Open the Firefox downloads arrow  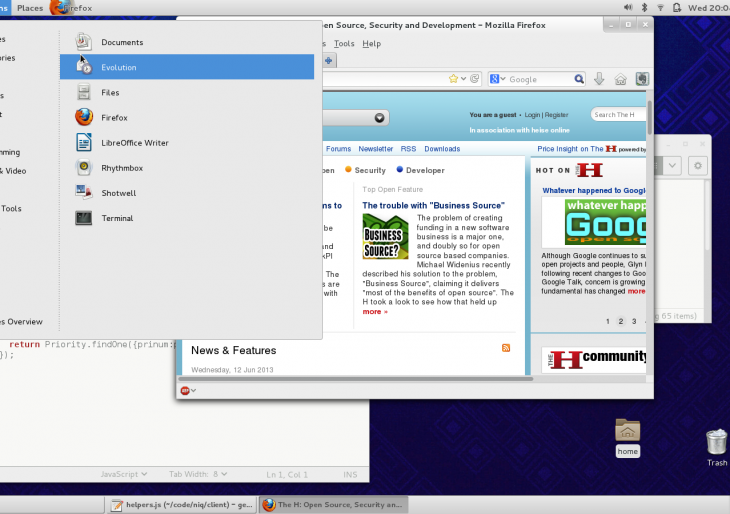[599, 79]
